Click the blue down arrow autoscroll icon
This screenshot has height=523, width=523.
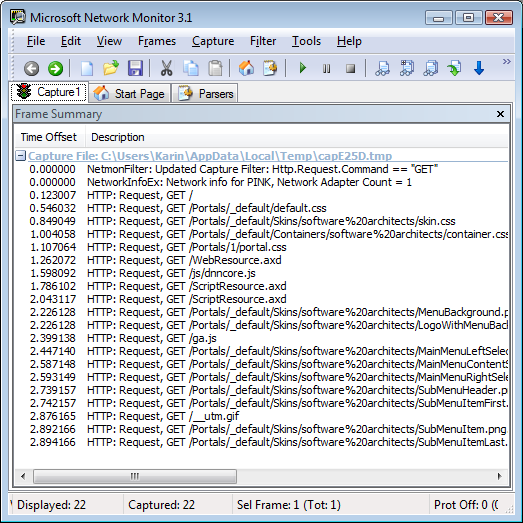click(x=479, y=68)
